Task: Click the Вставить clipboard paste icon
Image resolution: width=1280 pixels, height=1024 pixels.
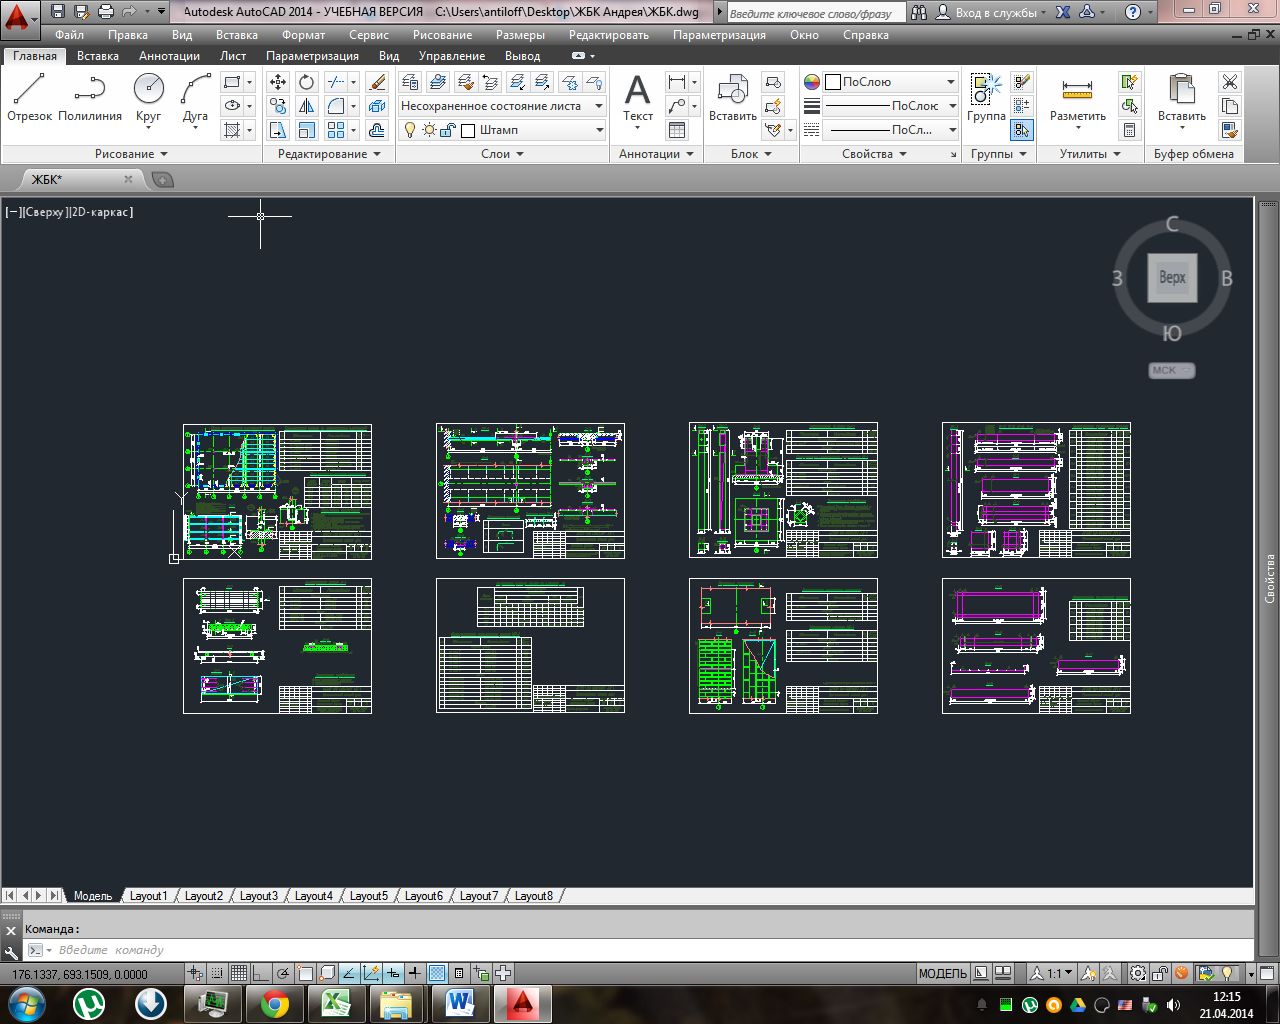Action: click(1182, 98)
